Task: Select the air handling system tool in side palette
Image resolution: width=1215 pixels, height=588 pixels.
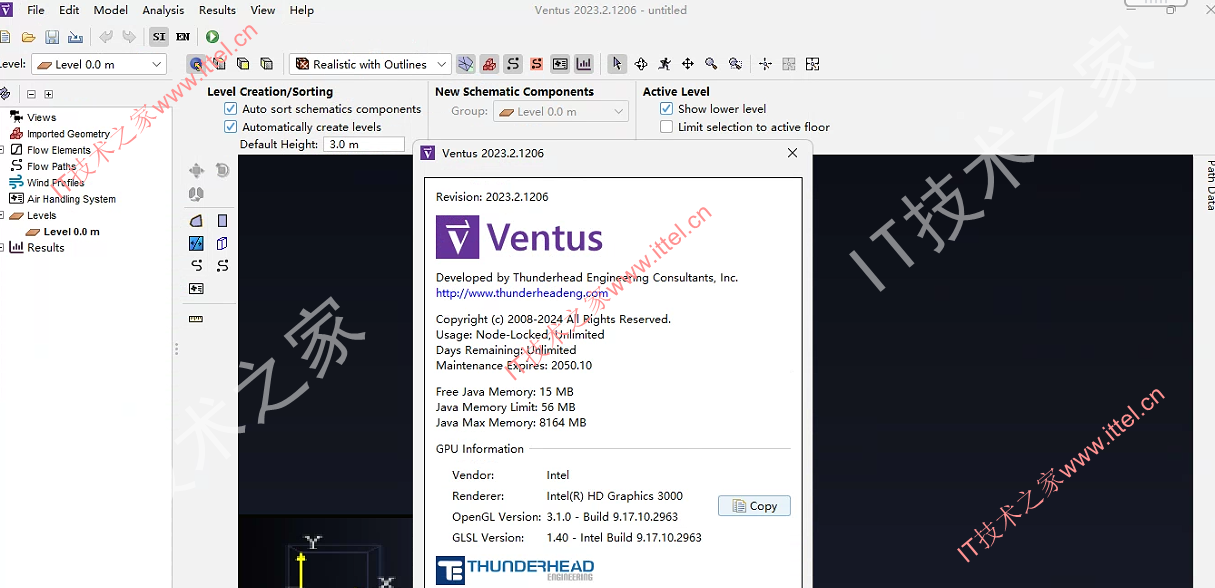Action: (196, 288)
